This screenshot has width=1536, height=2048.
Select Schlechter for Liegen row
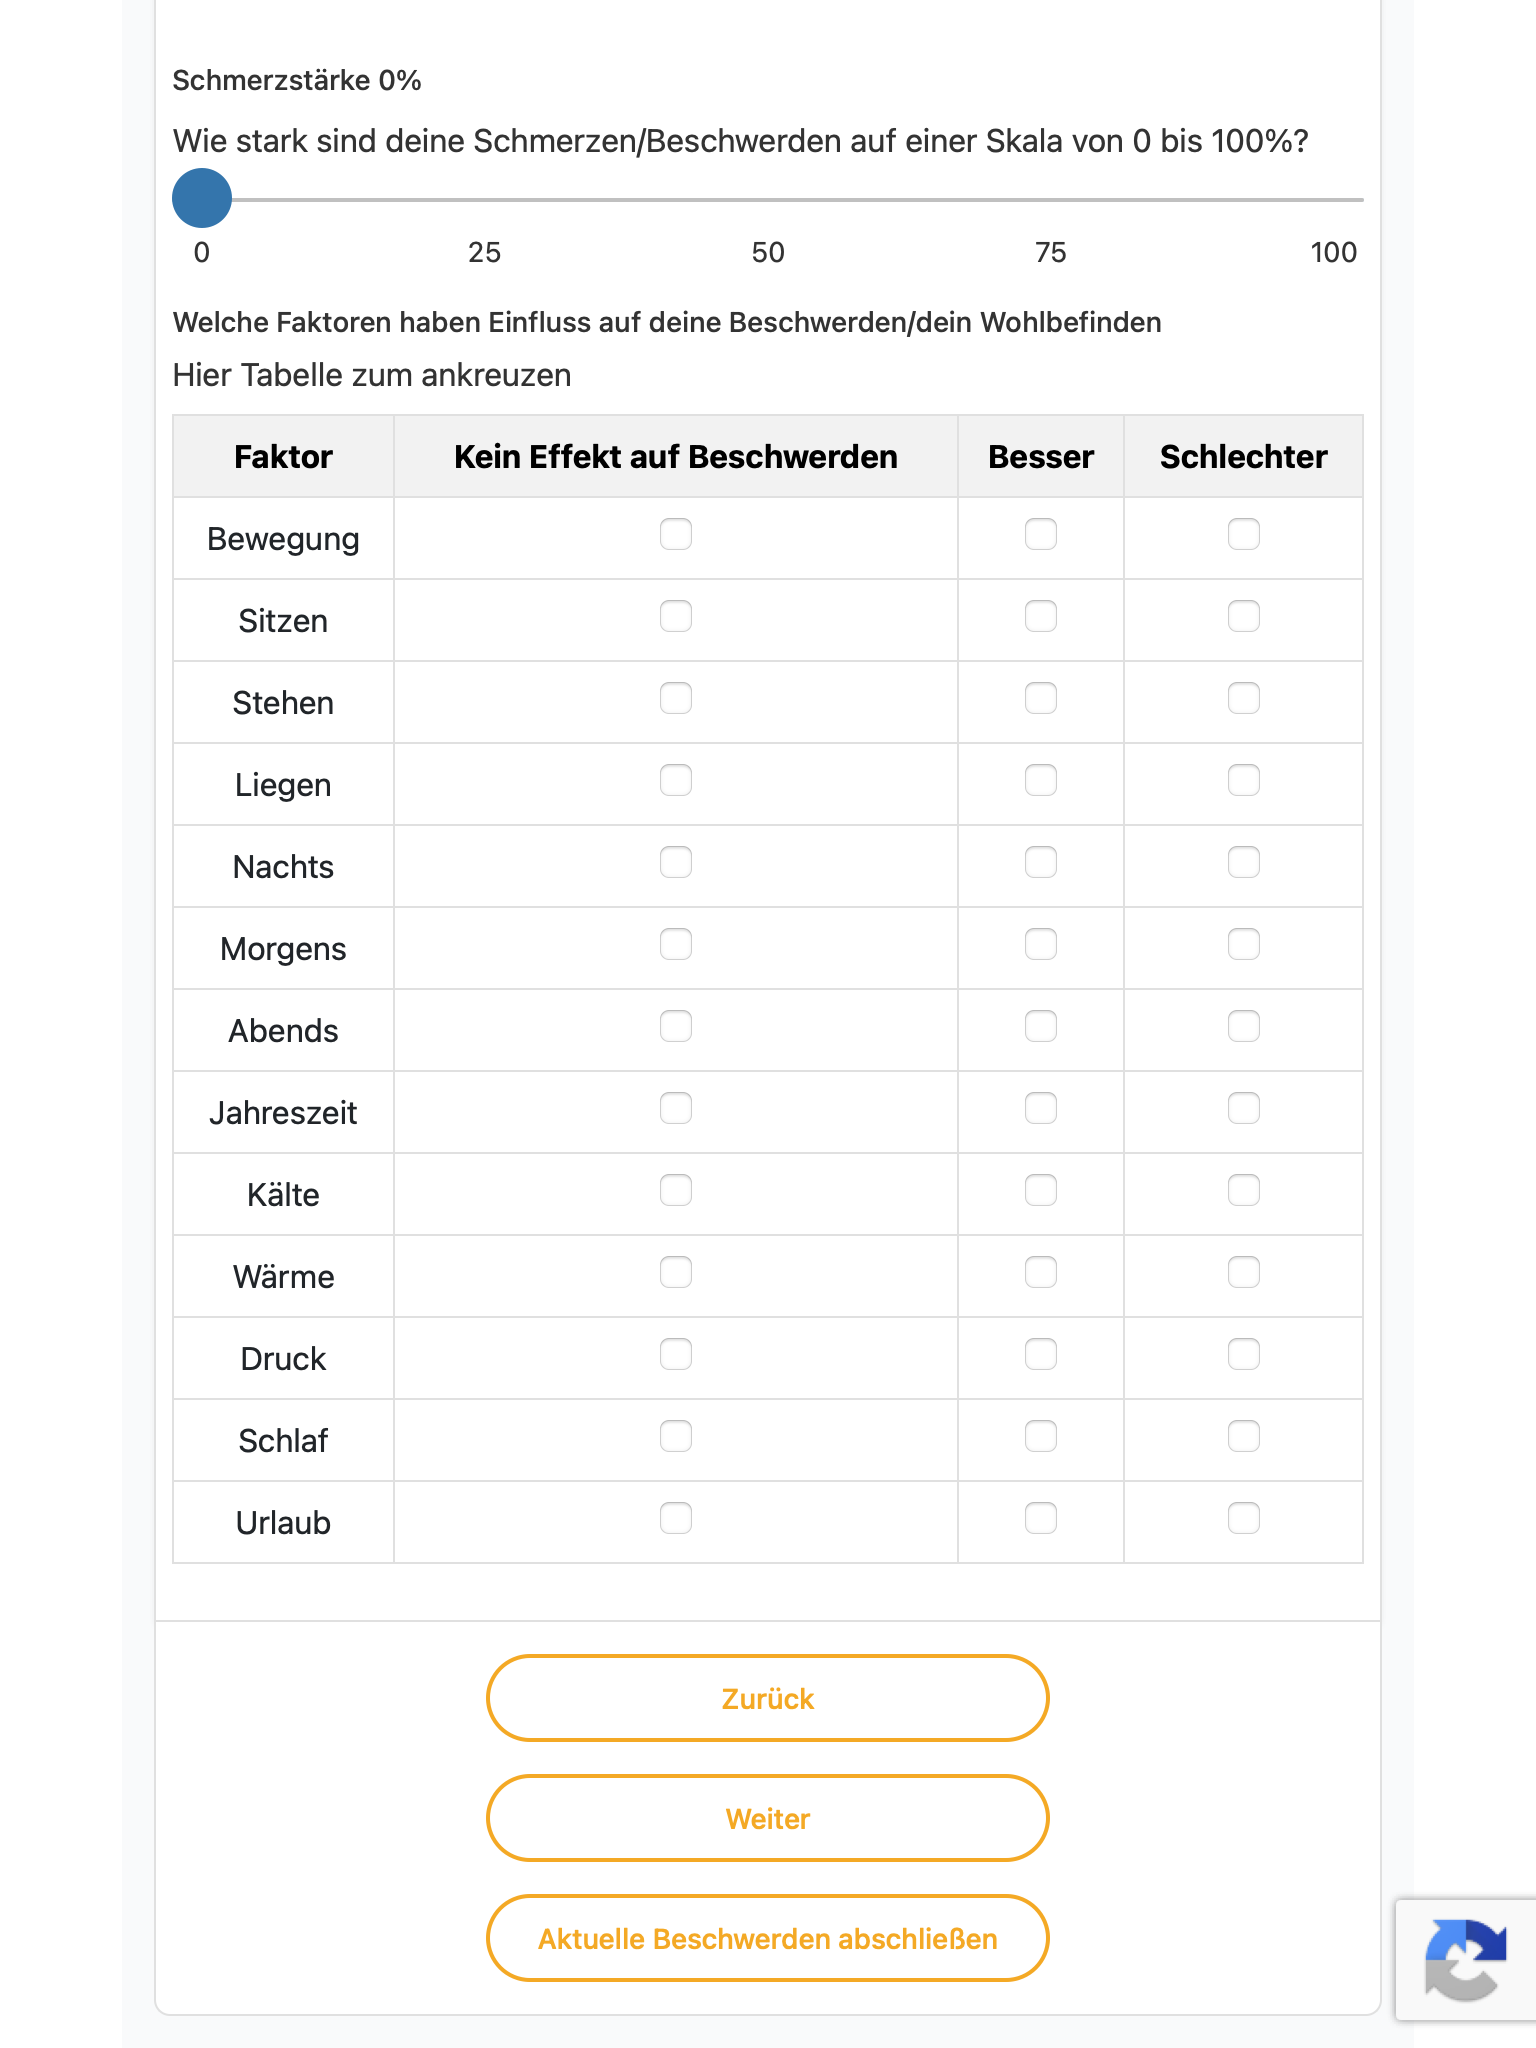point(1244,780)
